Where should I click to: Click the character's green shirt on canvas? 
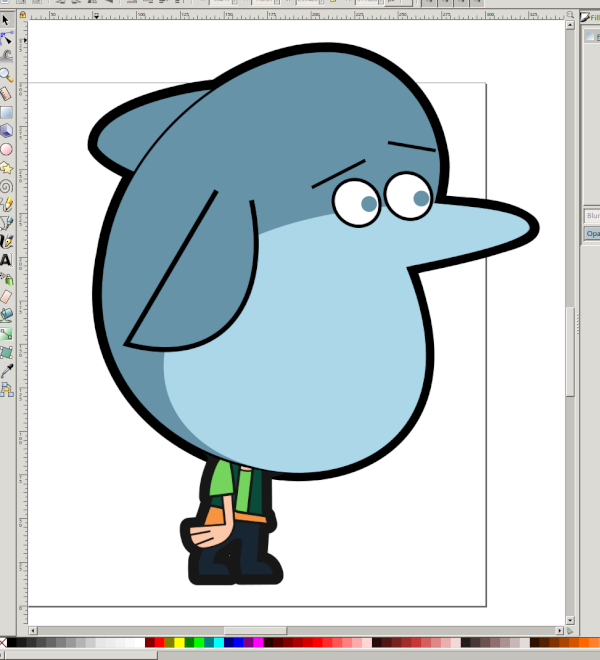point(221,478)
